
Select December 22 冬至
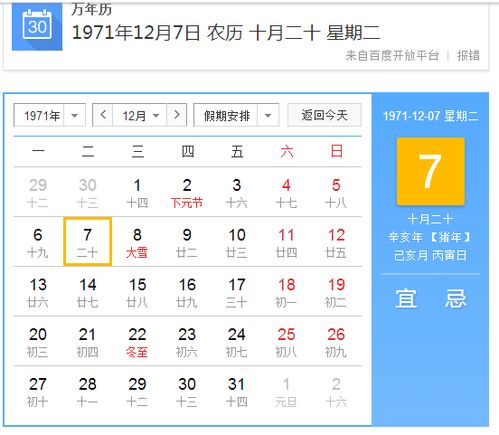pos(137,342)
